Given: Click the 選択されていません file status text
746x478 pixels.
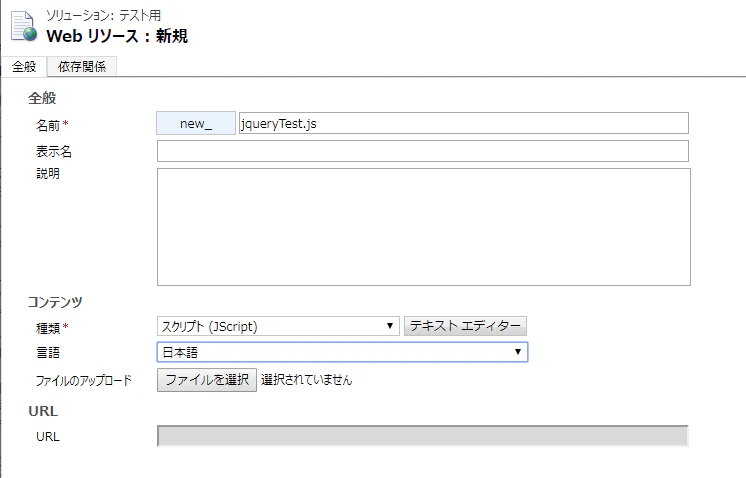Looking at the screenshot, I should pos(306,380).
